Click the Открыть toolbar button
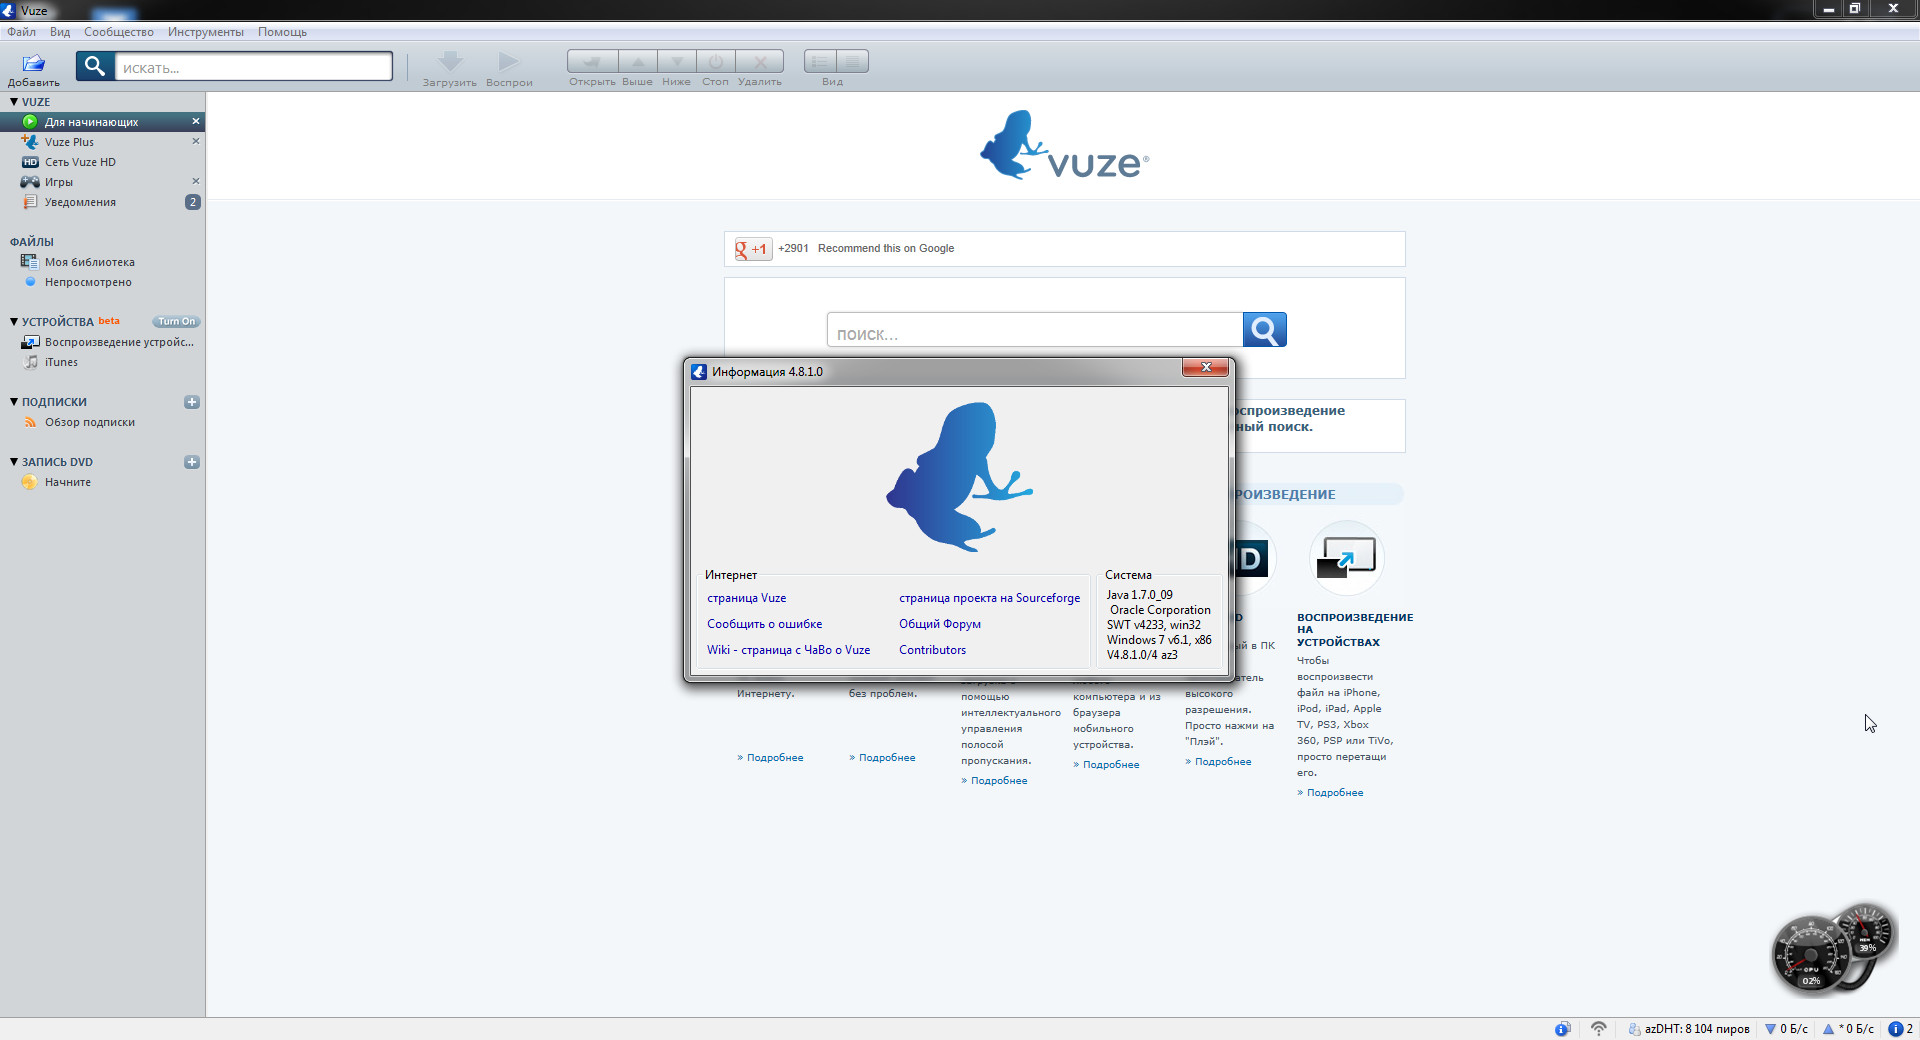 592,61
